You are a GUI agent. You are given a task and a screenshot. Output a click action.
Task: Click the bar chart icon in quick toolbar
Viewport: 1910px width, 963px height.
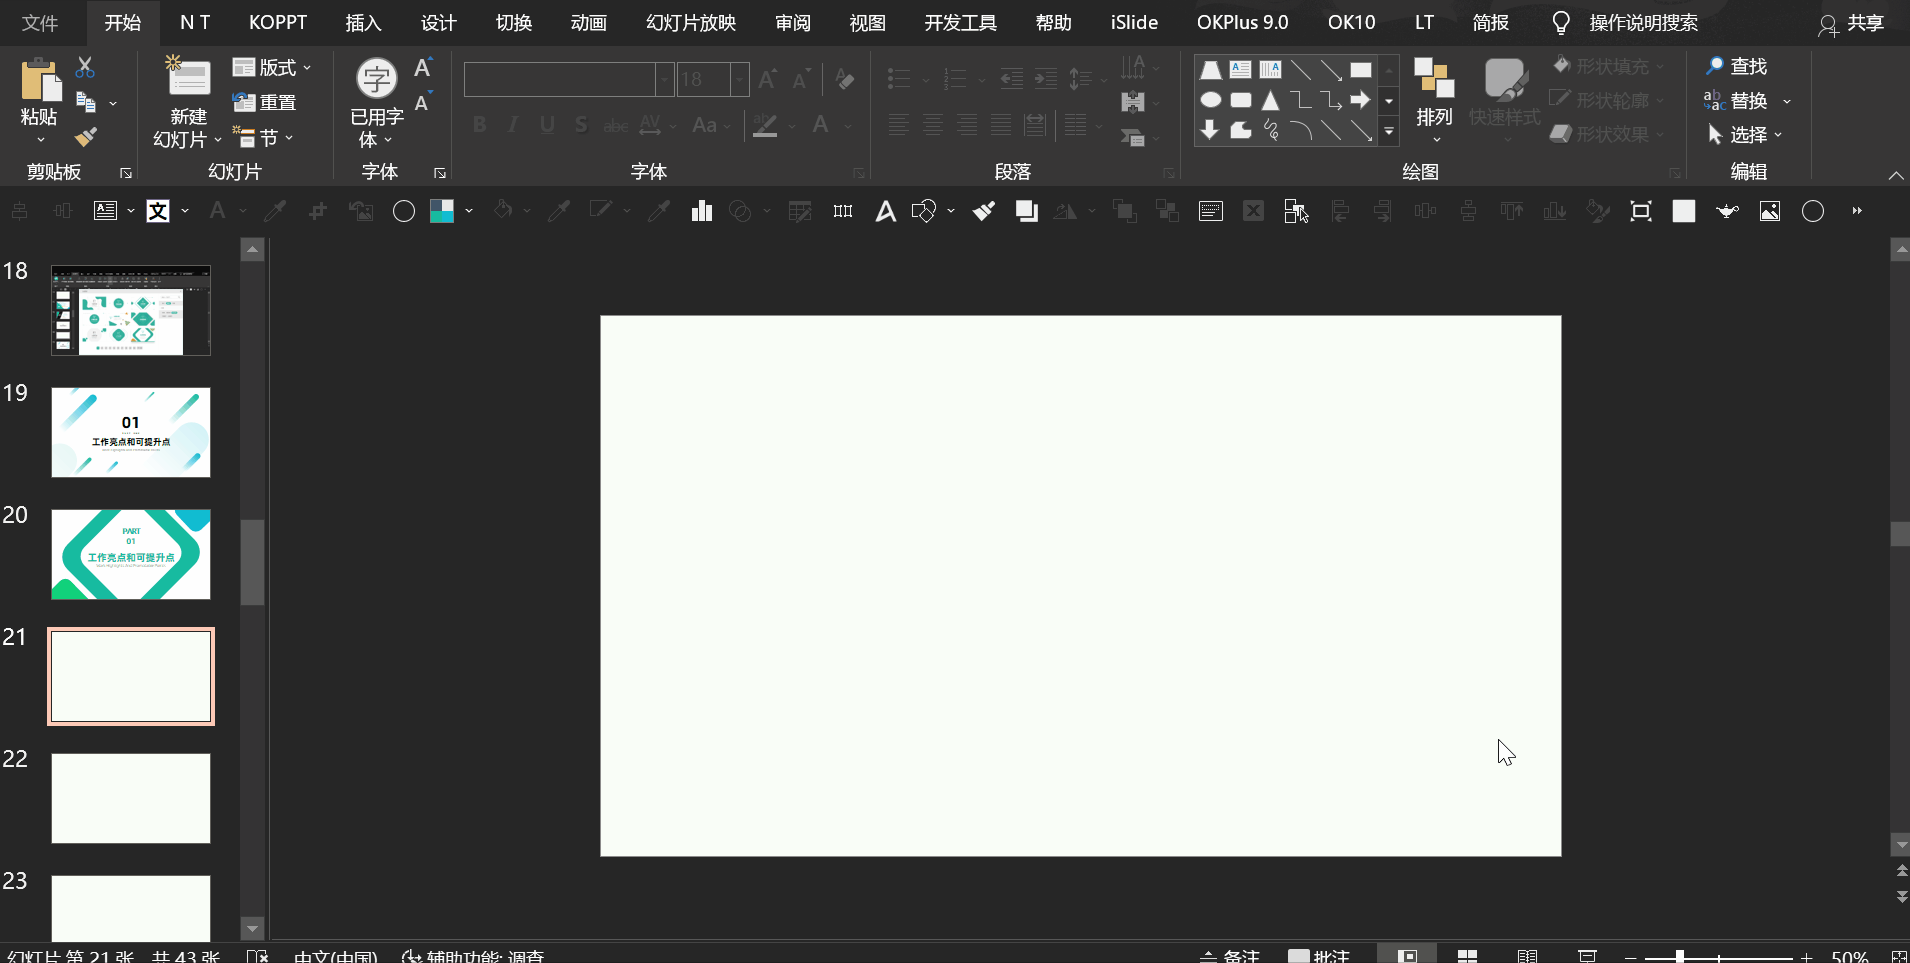pyautogui.click(x=702, y=211)
